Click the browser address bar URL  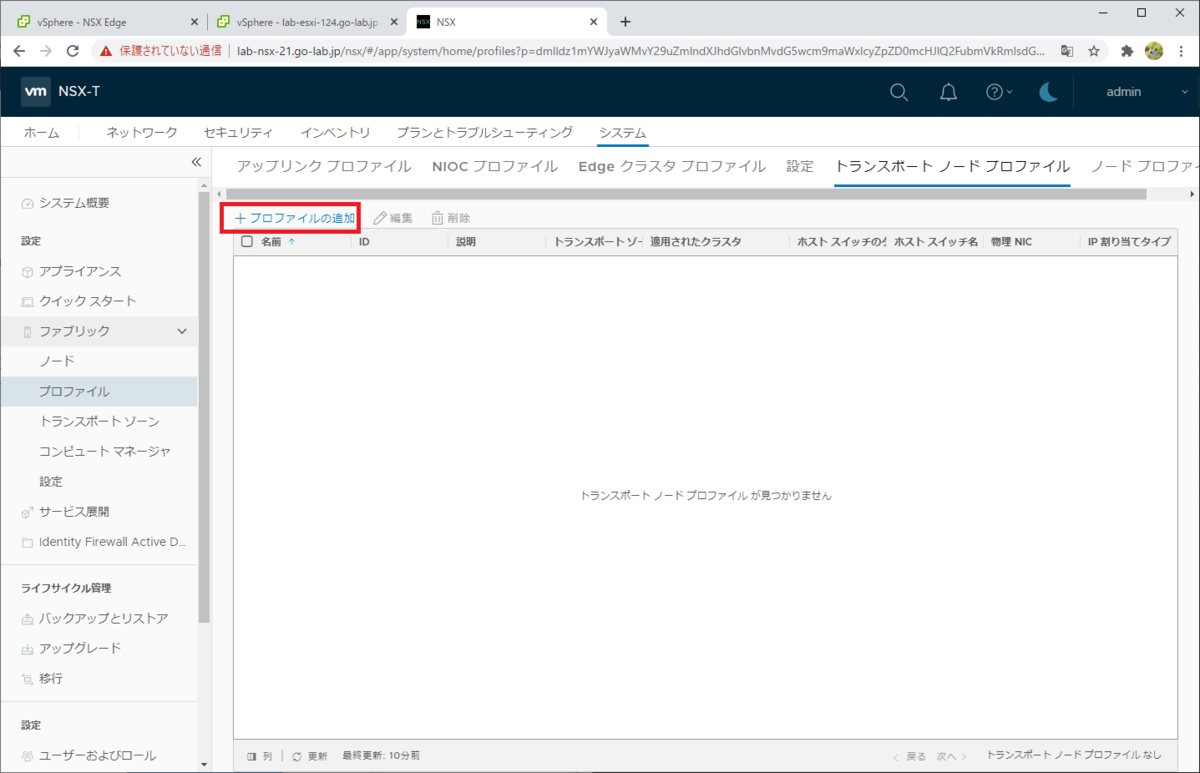pyautogui.click(x=640, y=50)
